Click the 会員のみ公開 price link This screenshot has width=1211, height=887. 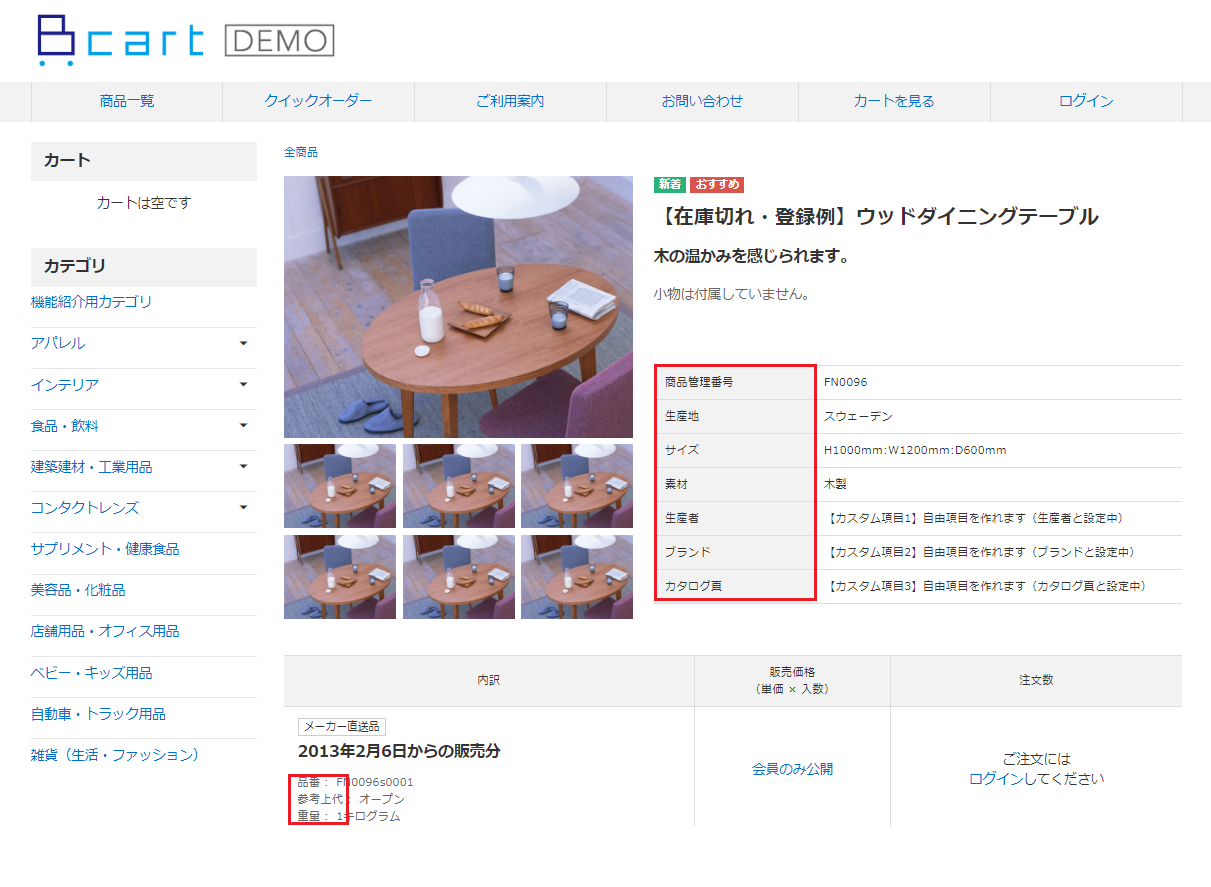click(792, 769)
